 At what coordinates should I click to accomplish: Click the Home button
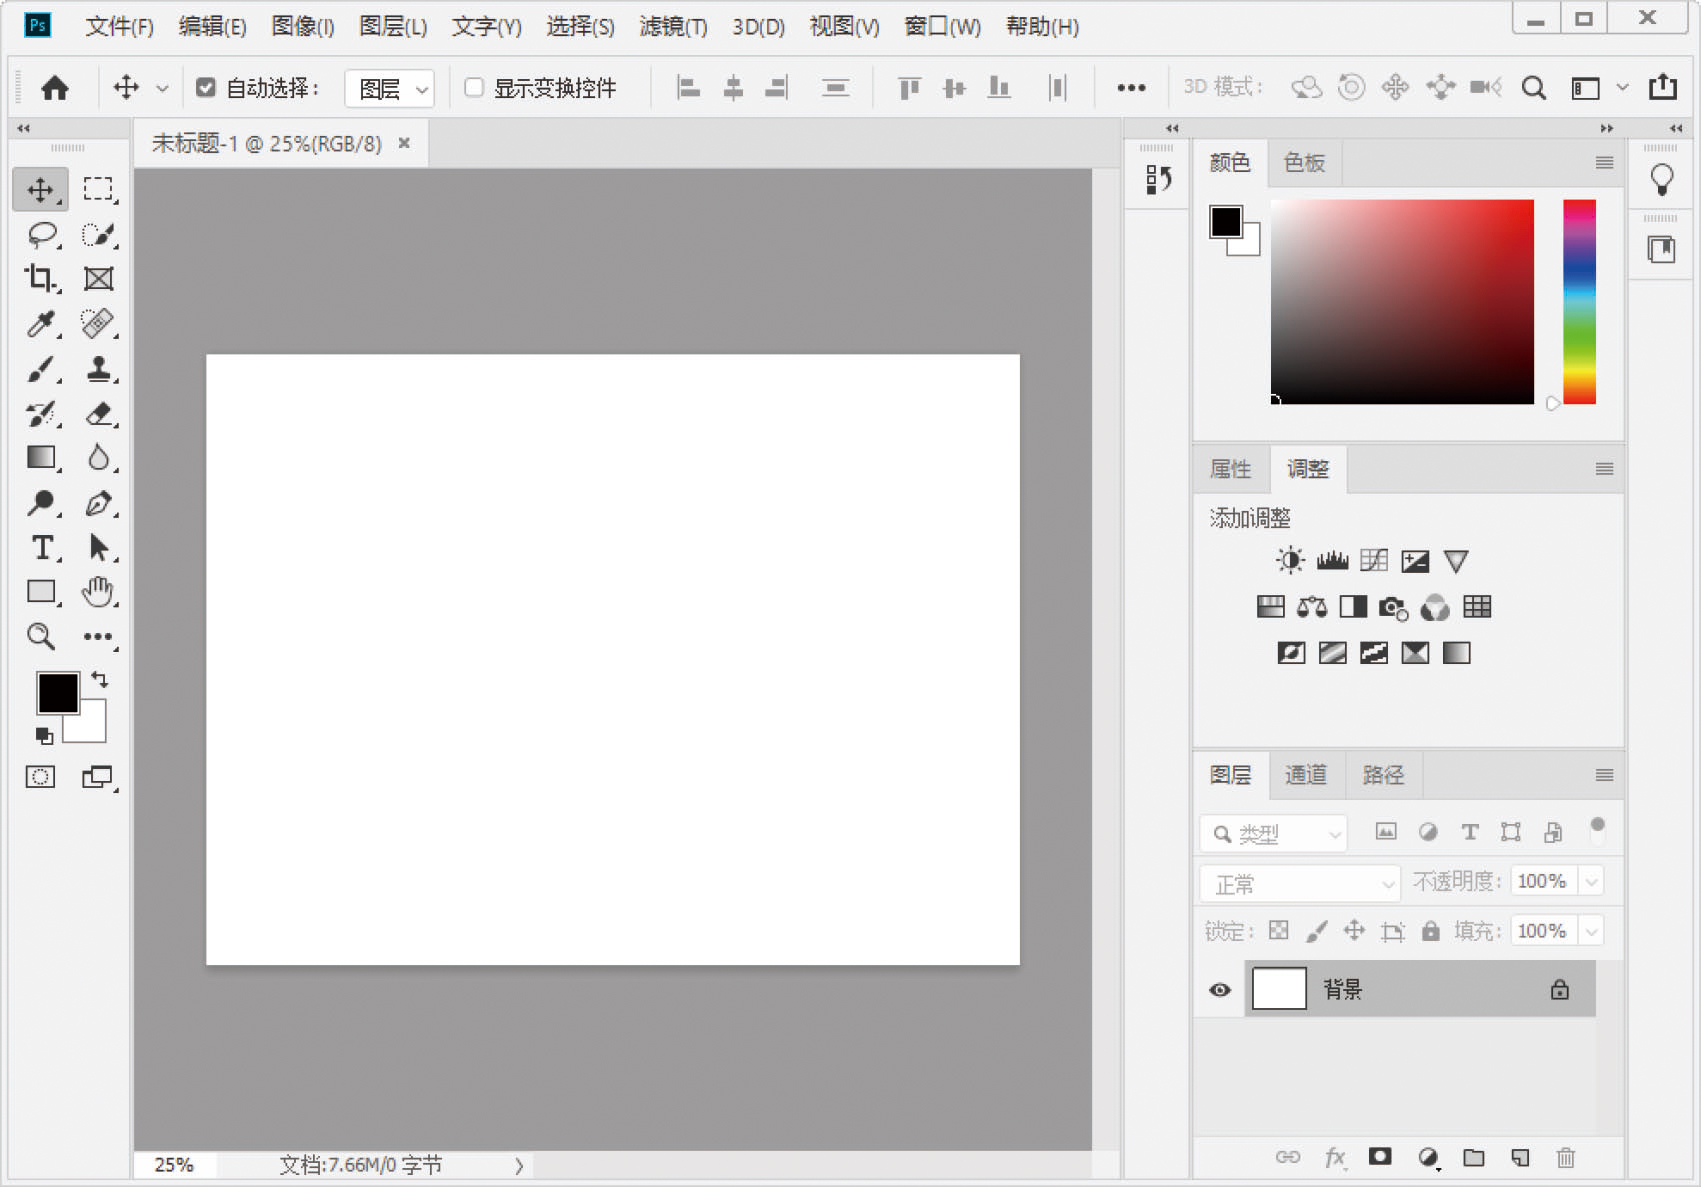55,88
